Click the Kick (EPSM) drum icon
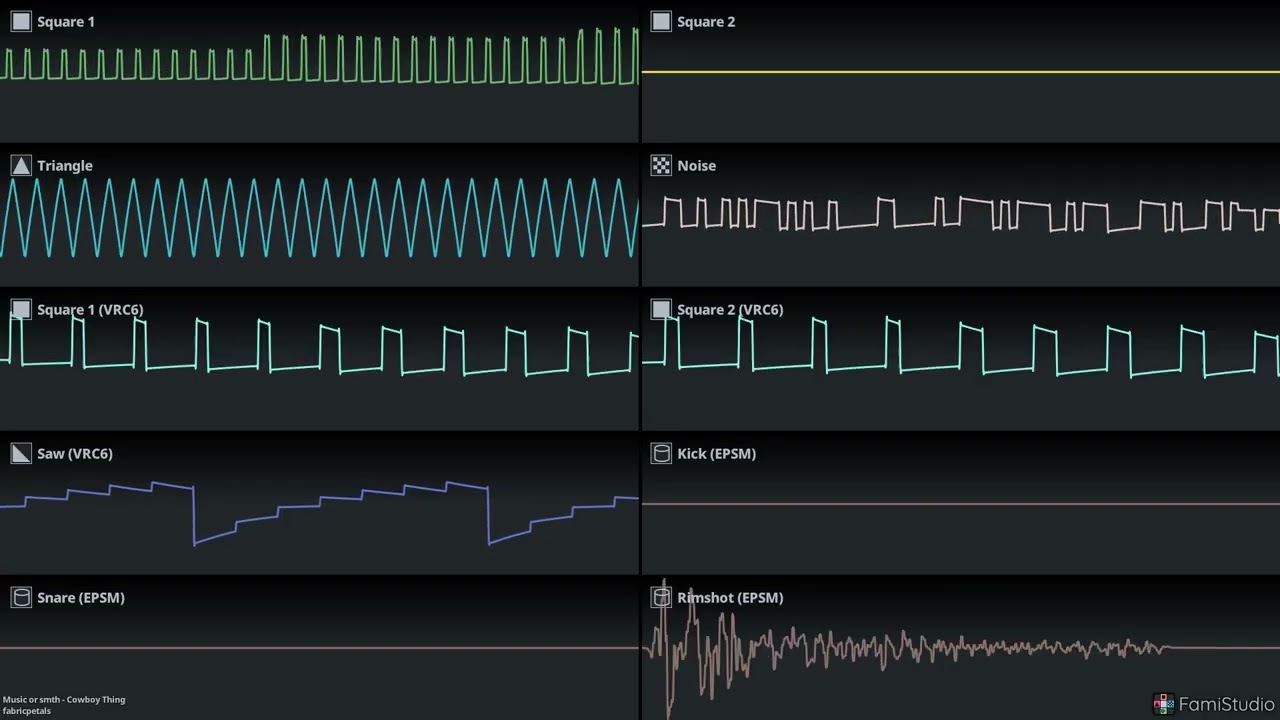The width and height of the screenshot is (1280, 720). (661, 454)
